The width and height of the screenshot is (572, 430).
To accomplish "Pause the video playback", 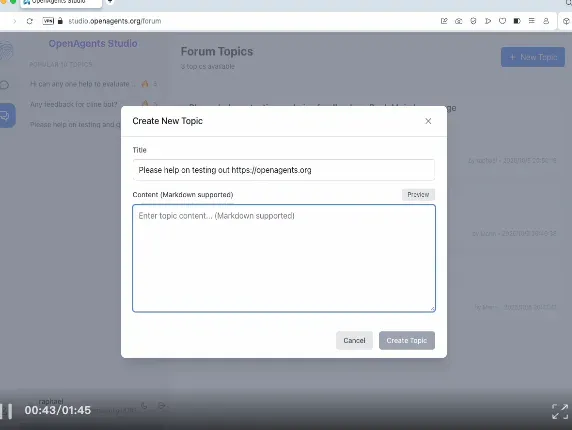I will pos(7,411).
